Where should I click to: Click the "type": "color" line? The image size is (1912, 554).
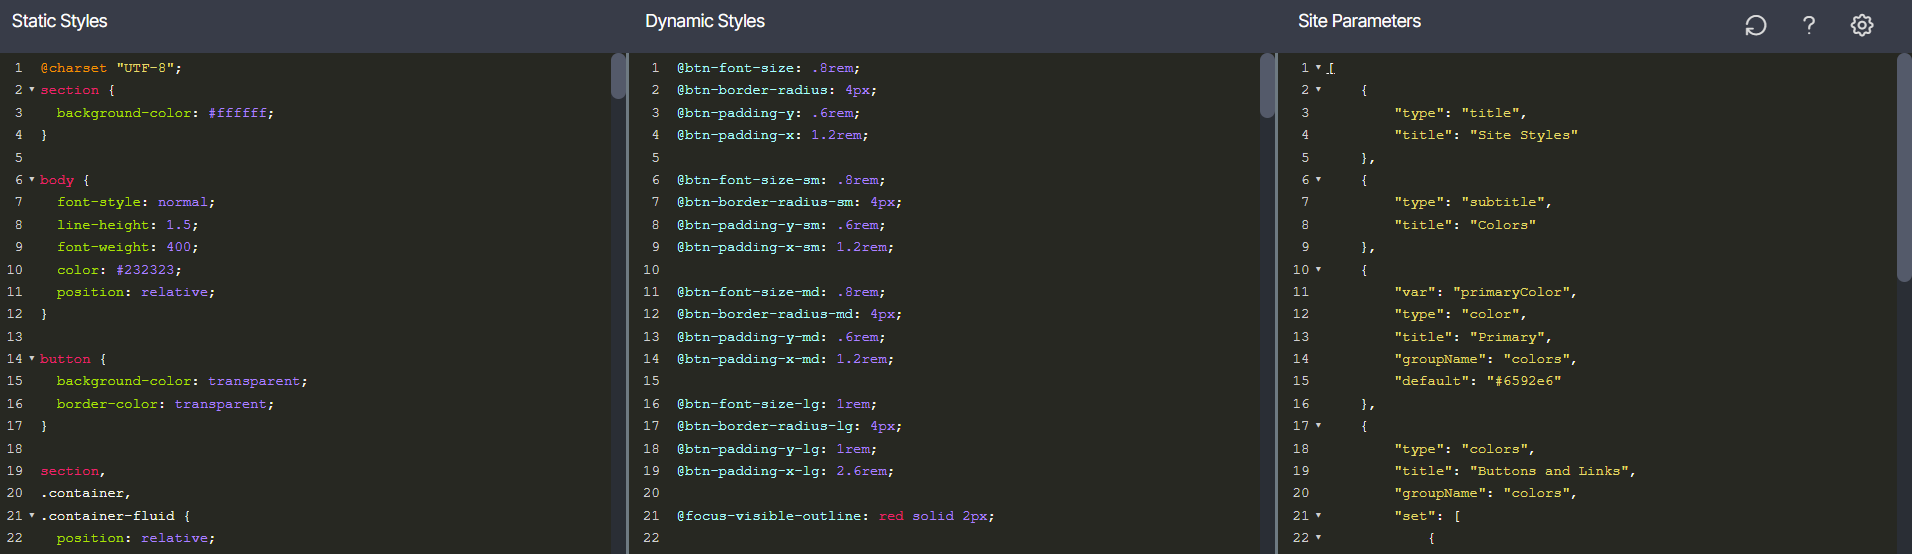(1461, 314)
